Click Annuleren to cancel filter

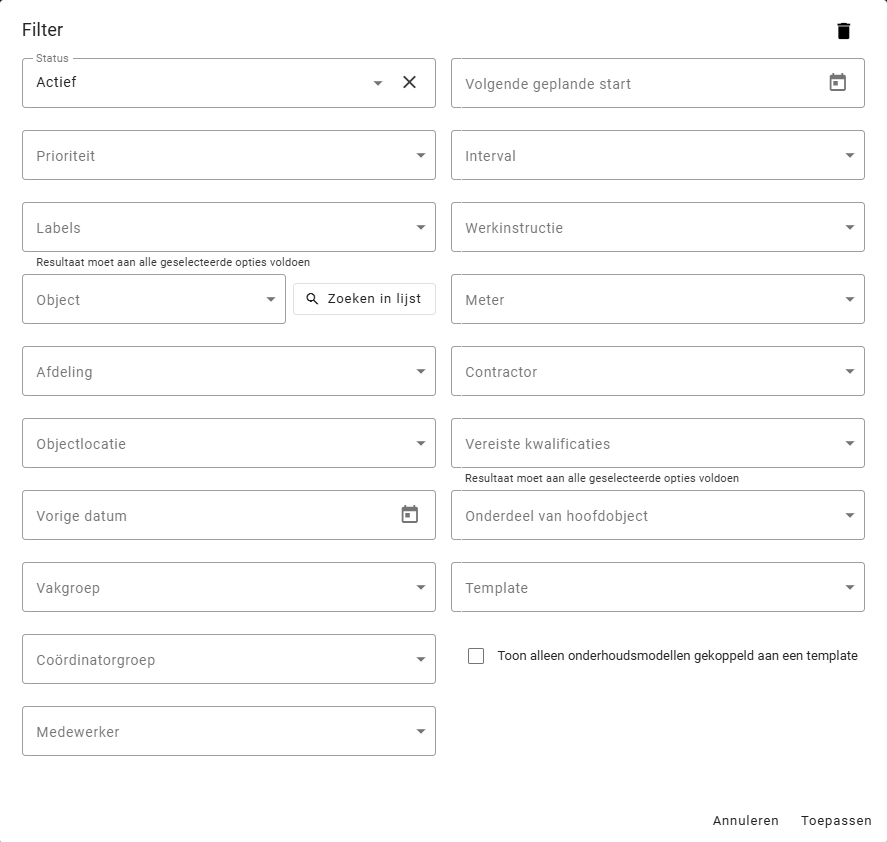745,821
